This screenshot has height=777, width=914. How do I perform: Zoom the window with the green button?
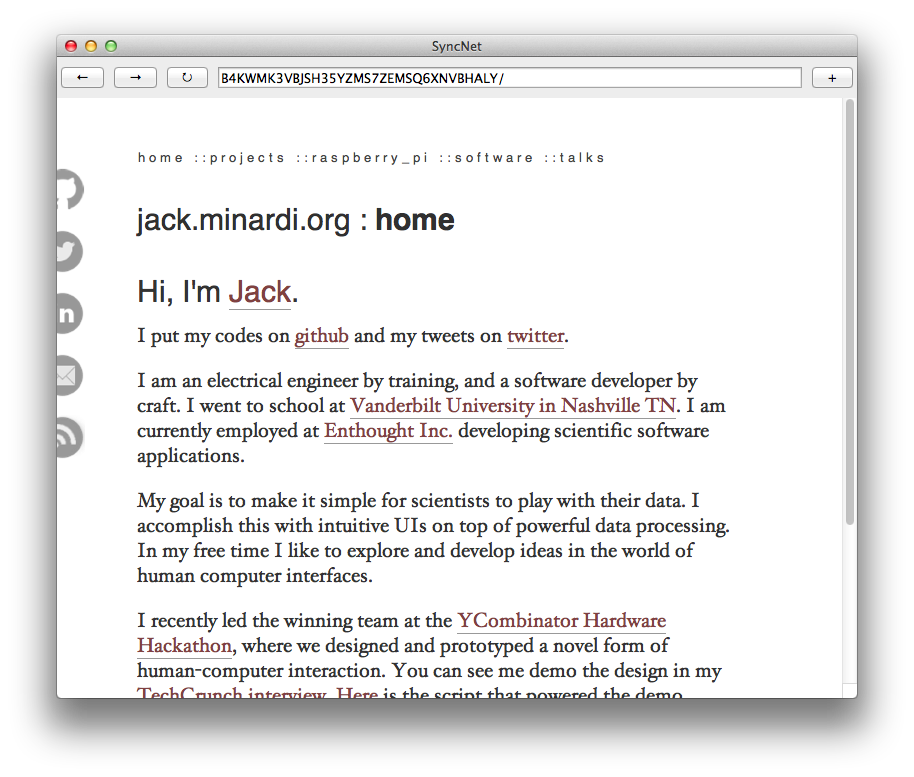coord(111,46)
